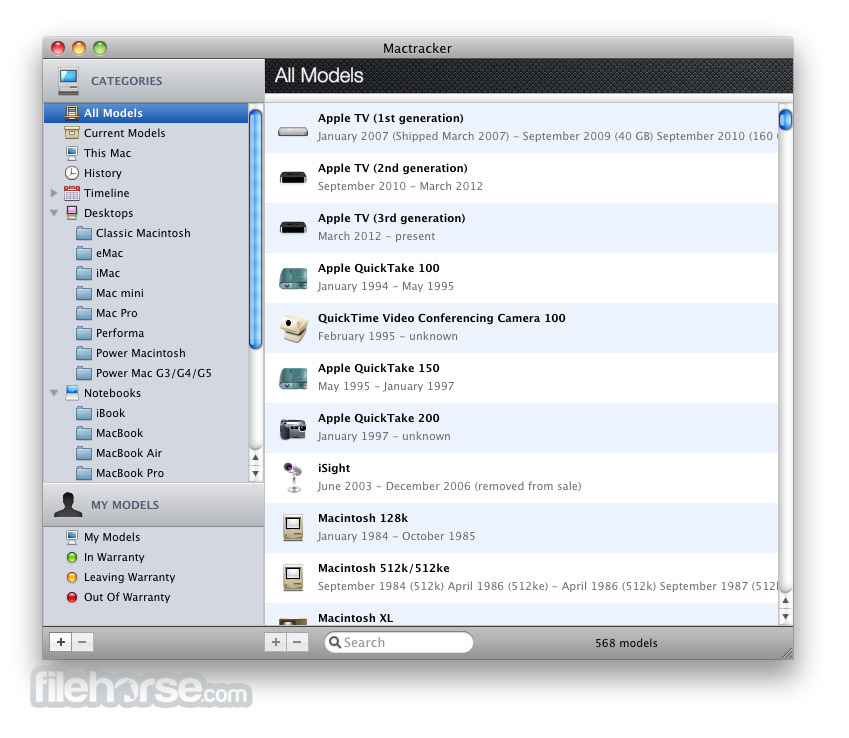The width and height of the screenshot is (849, 738).
Task: Click the Classic Macintosh folder icon
Action: (83, 233)
